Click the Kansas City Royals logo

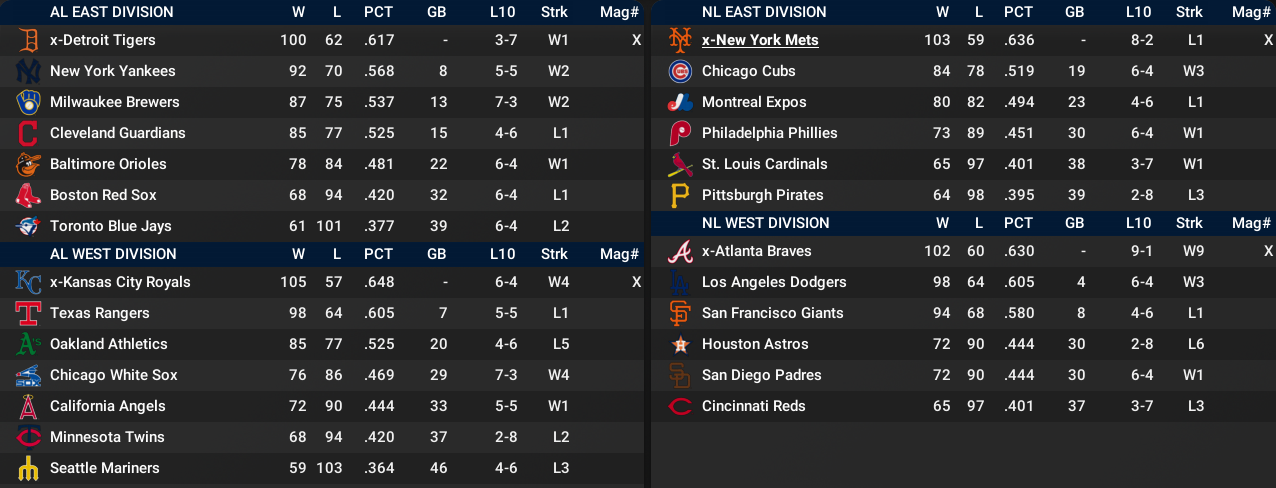tap(28, 283)
